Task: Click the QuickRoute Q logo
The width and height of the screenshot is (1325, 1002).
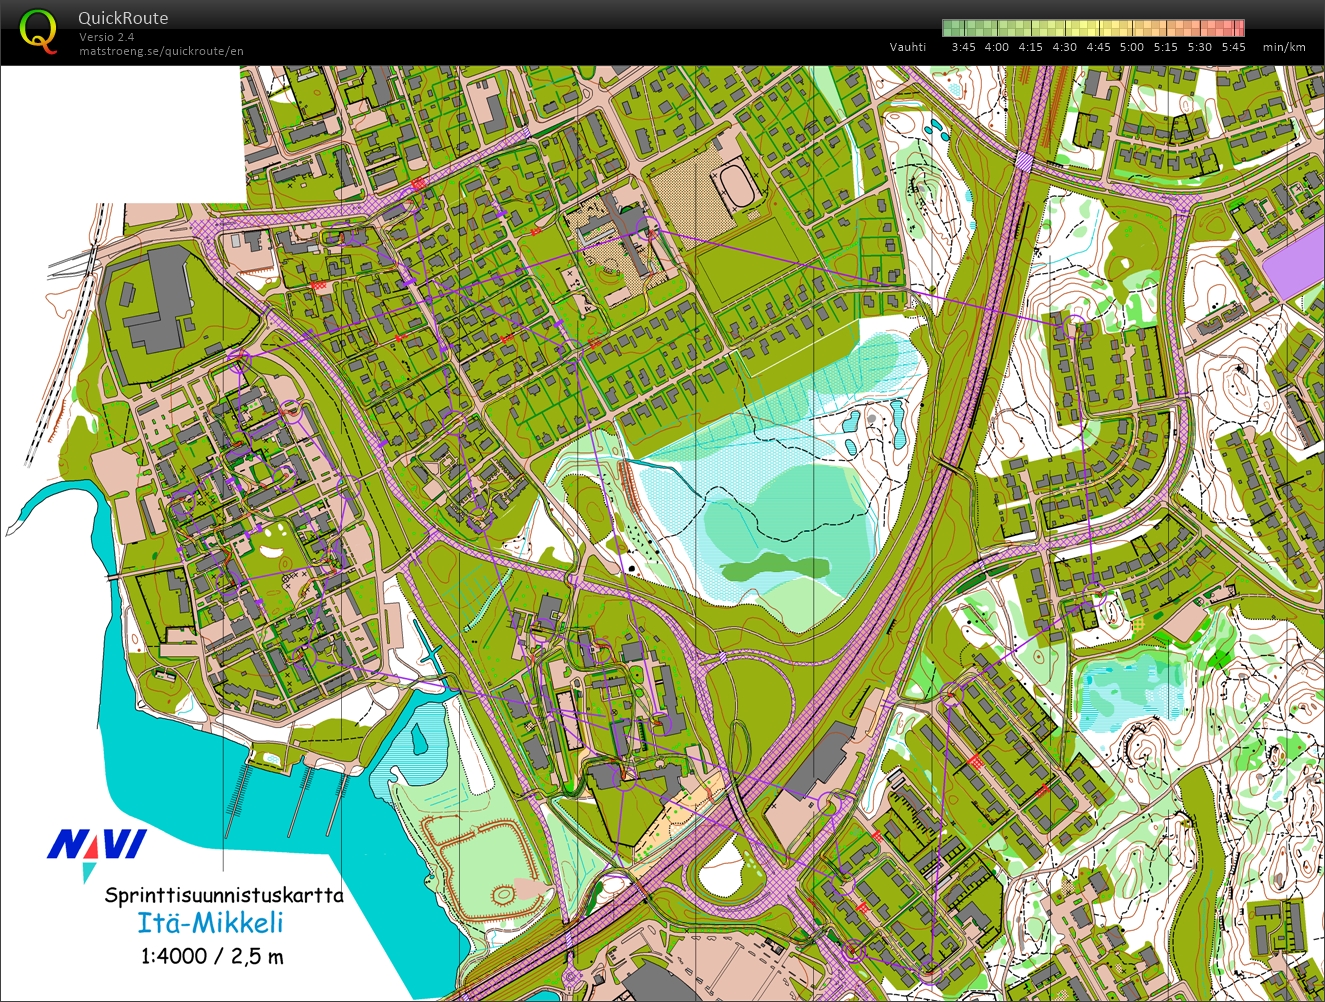Action: 38,31
